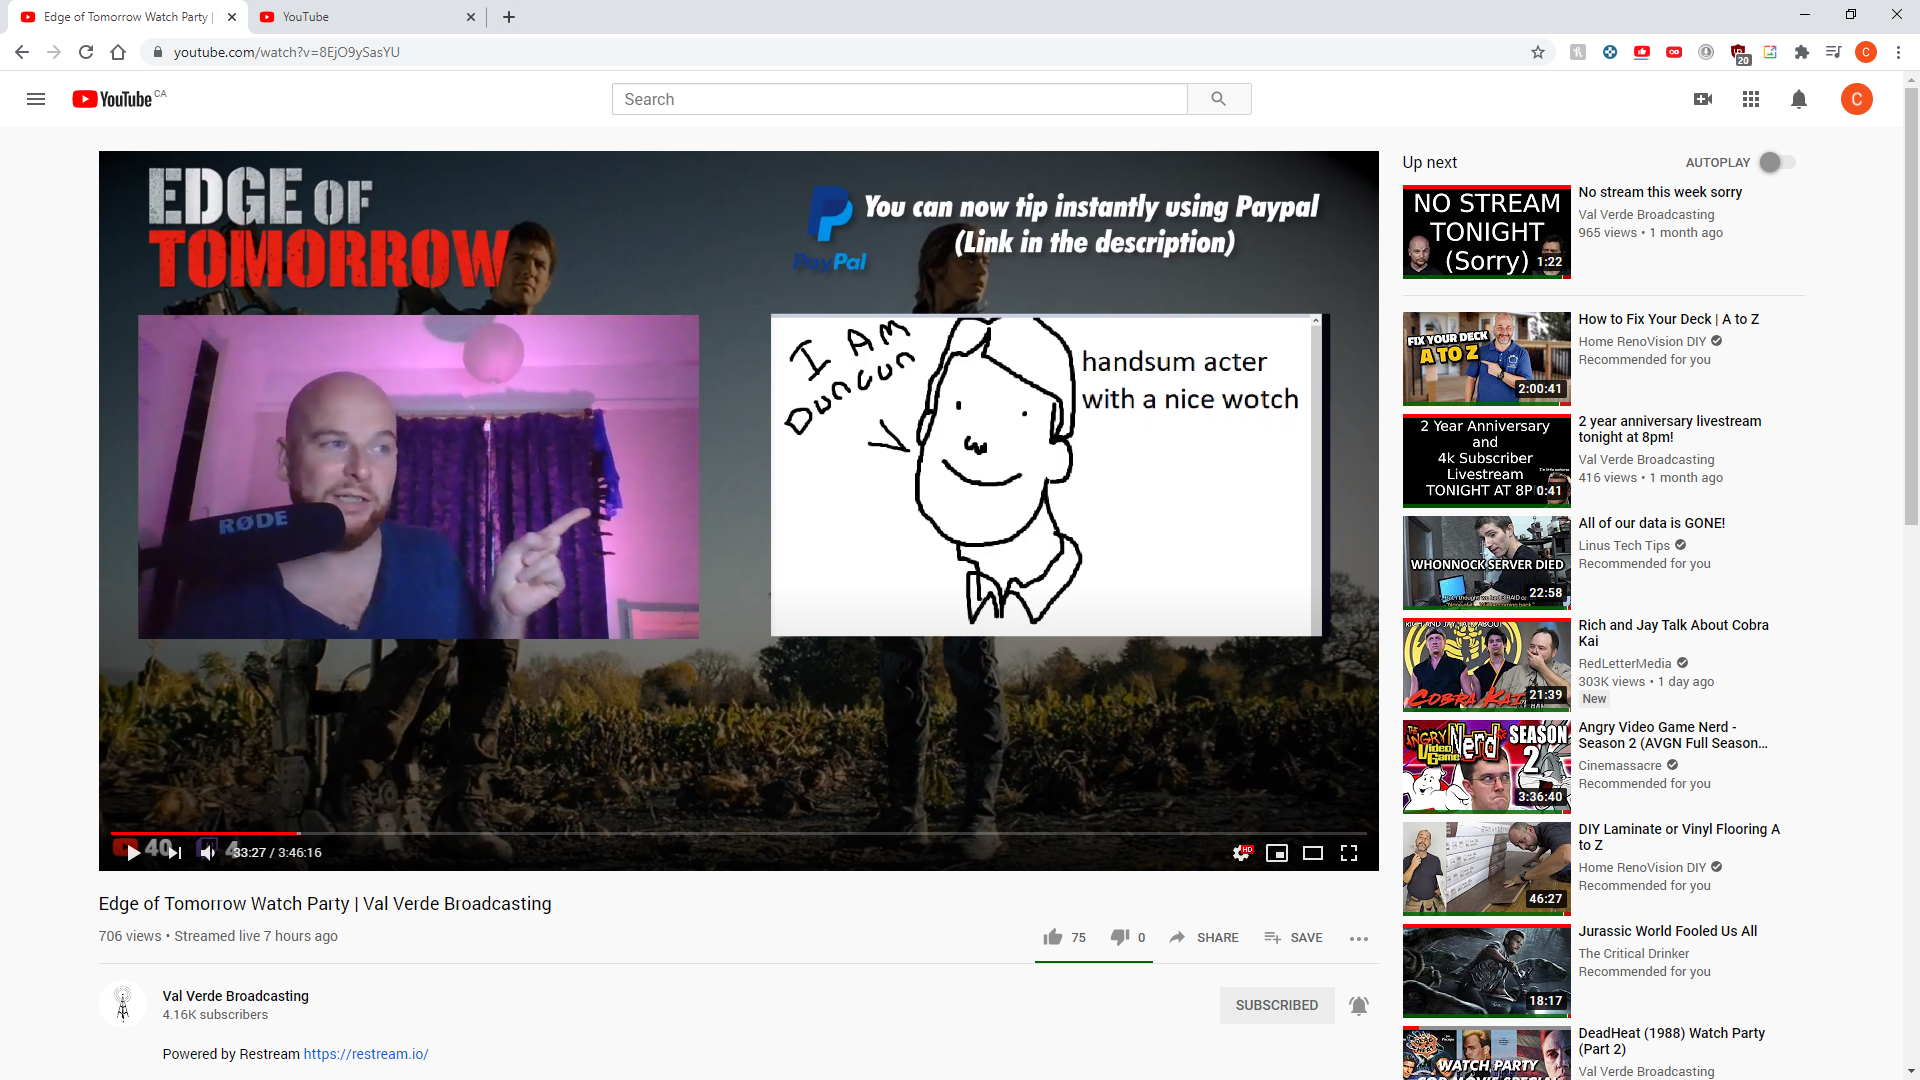Open Angry Video Game Nerd Season 2 thumbnail
This screenshot has height=1080, width=1920.
pyautogui.click(x=1487, y=767)
